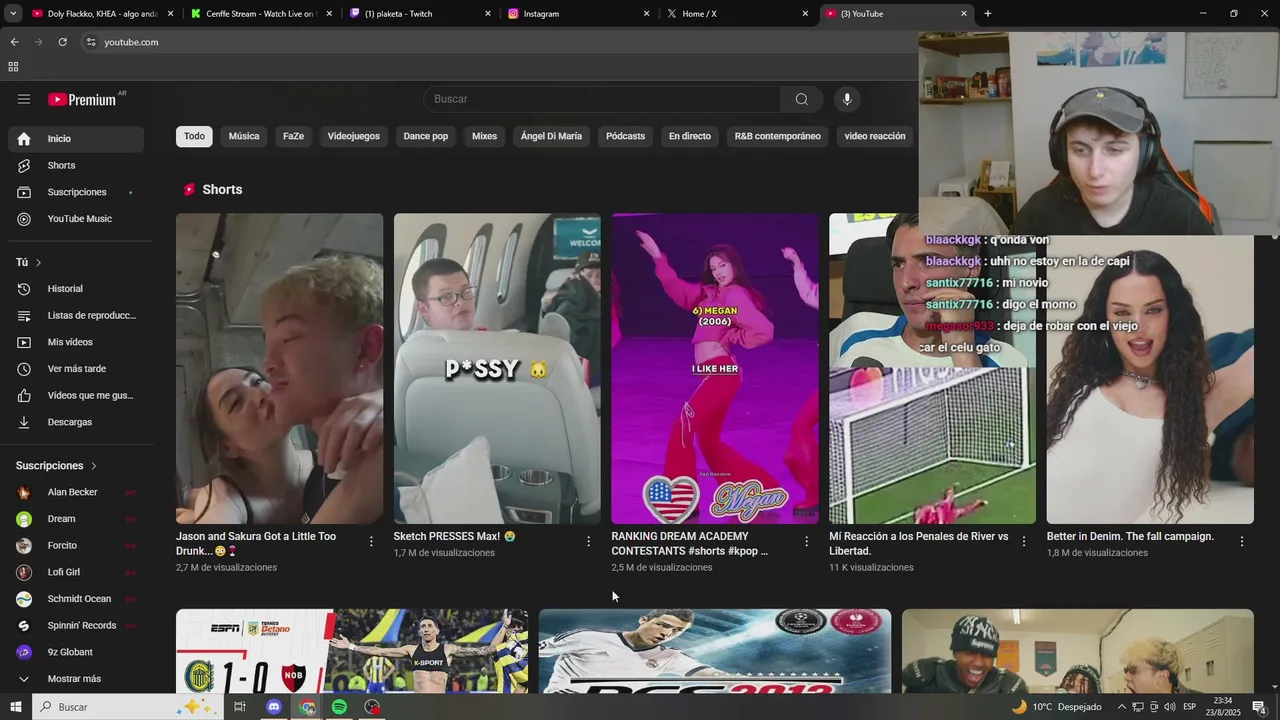Screen dimensions: 1280x720
Task: Open Spinnin' Records channel subscription
Action: (x=76, y=626)
